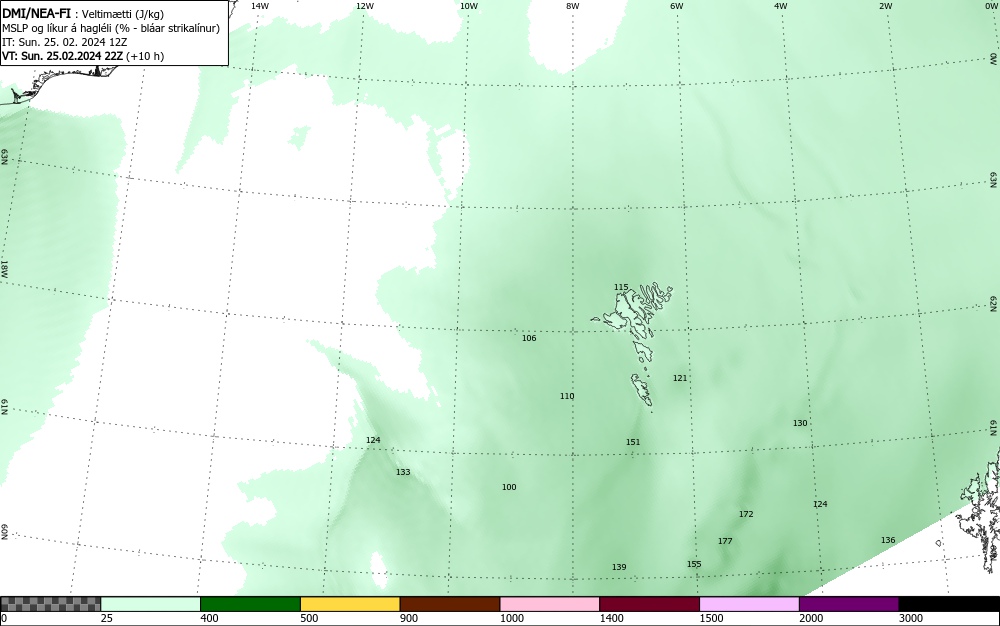
Task: Click the legend tick label 2000
Action: click(x=811, y=618)
